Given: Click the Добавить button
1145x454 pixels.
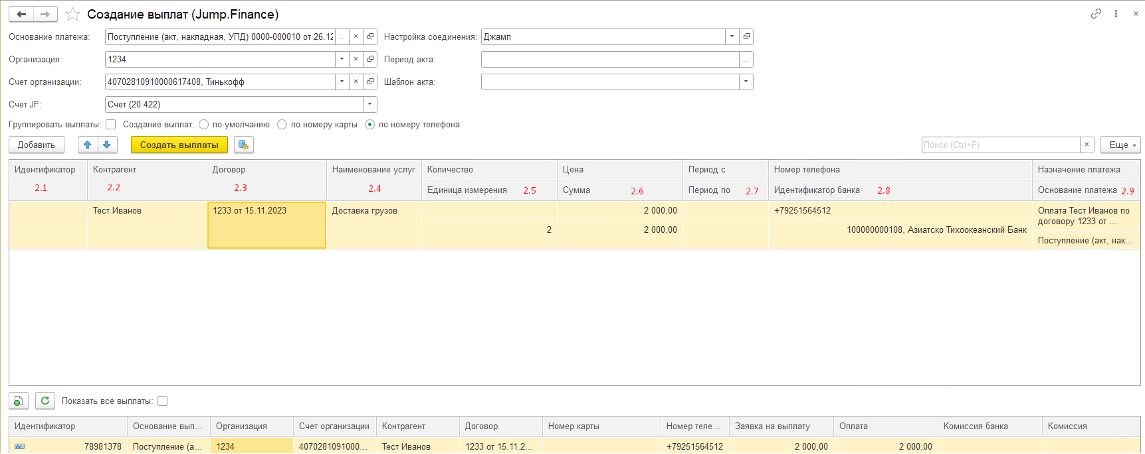Looking at the screenshot, I should pyautogui.click(x=36, y=145).
